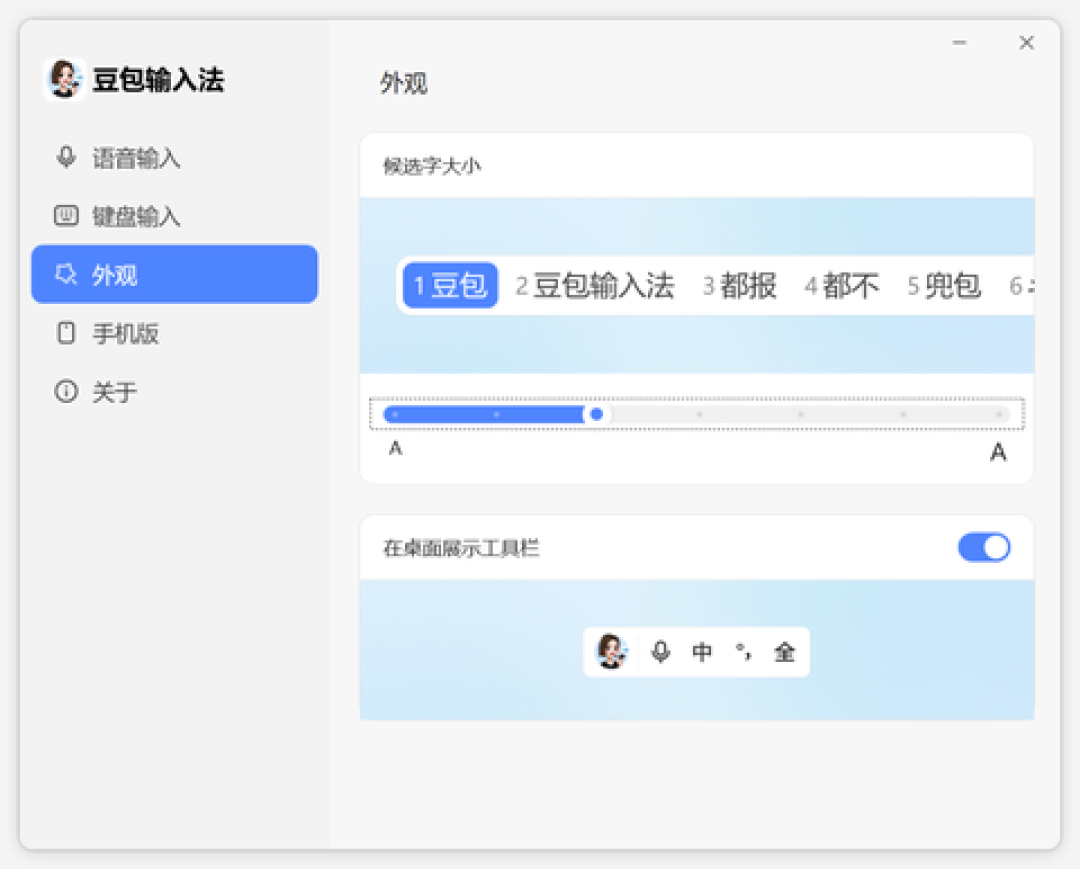Select candidate 5 兜包
This screenshot has width=1080, height=869.
click(944, 285)
